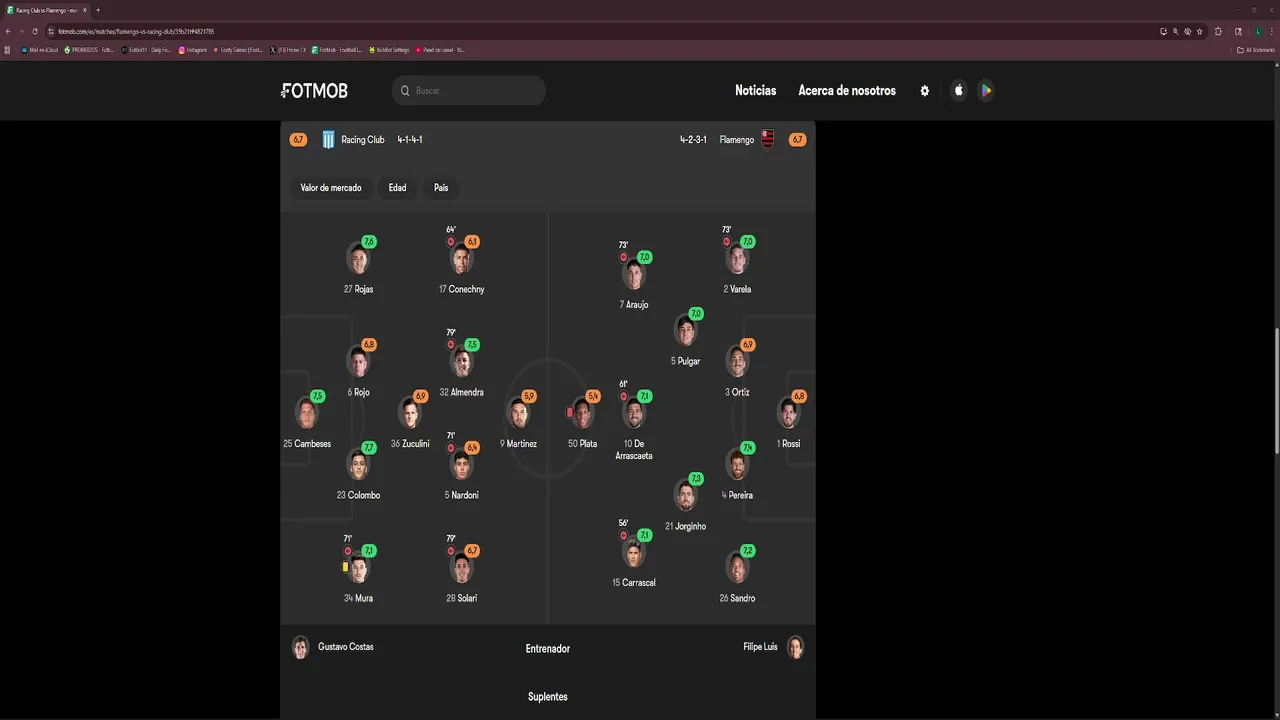Image resolution: width=1280 pixels, height=720 pixels.
Task: Click the browser back arrow
Action: (x=9, y=31)
